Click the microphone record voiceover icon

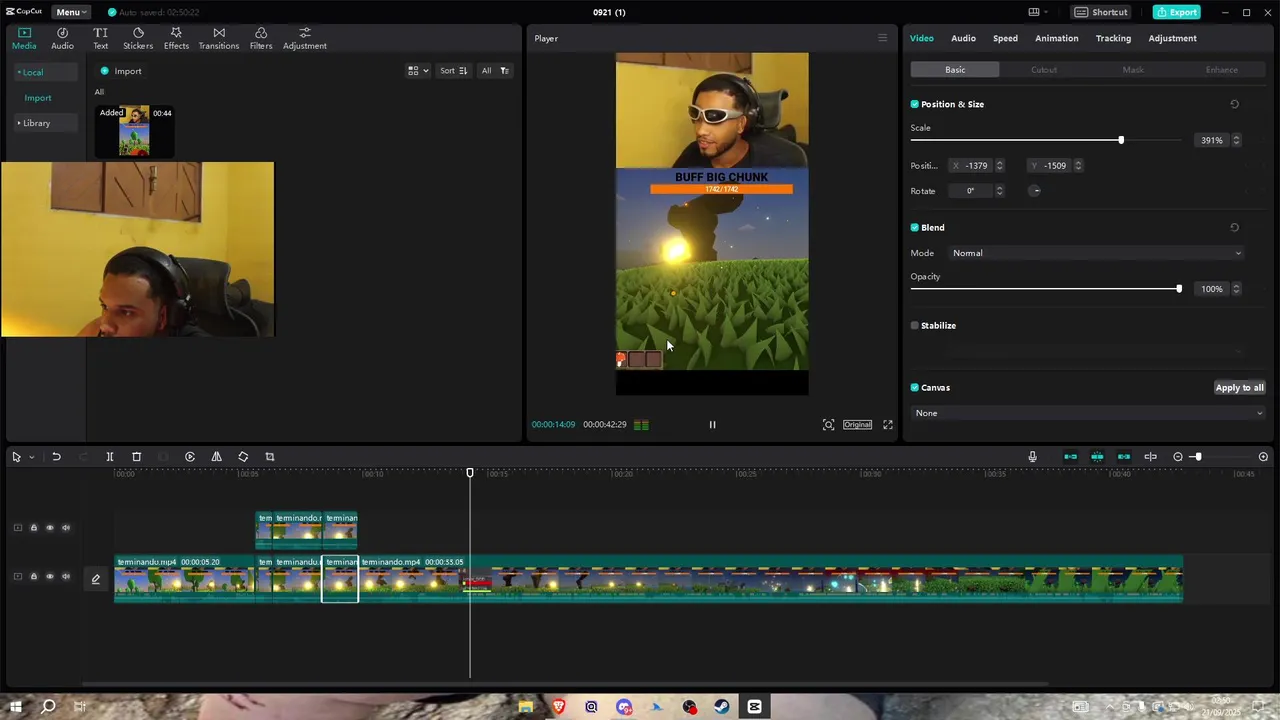tap(1033, 457)
